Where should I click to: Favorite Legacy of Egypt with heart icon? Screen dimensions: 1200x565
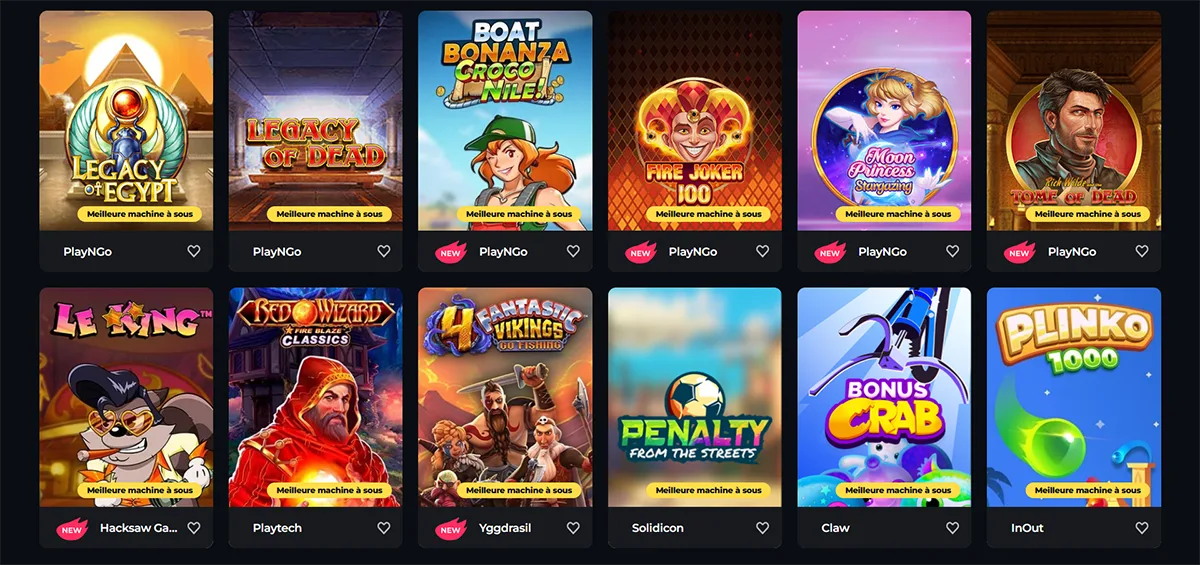[194, 252]
